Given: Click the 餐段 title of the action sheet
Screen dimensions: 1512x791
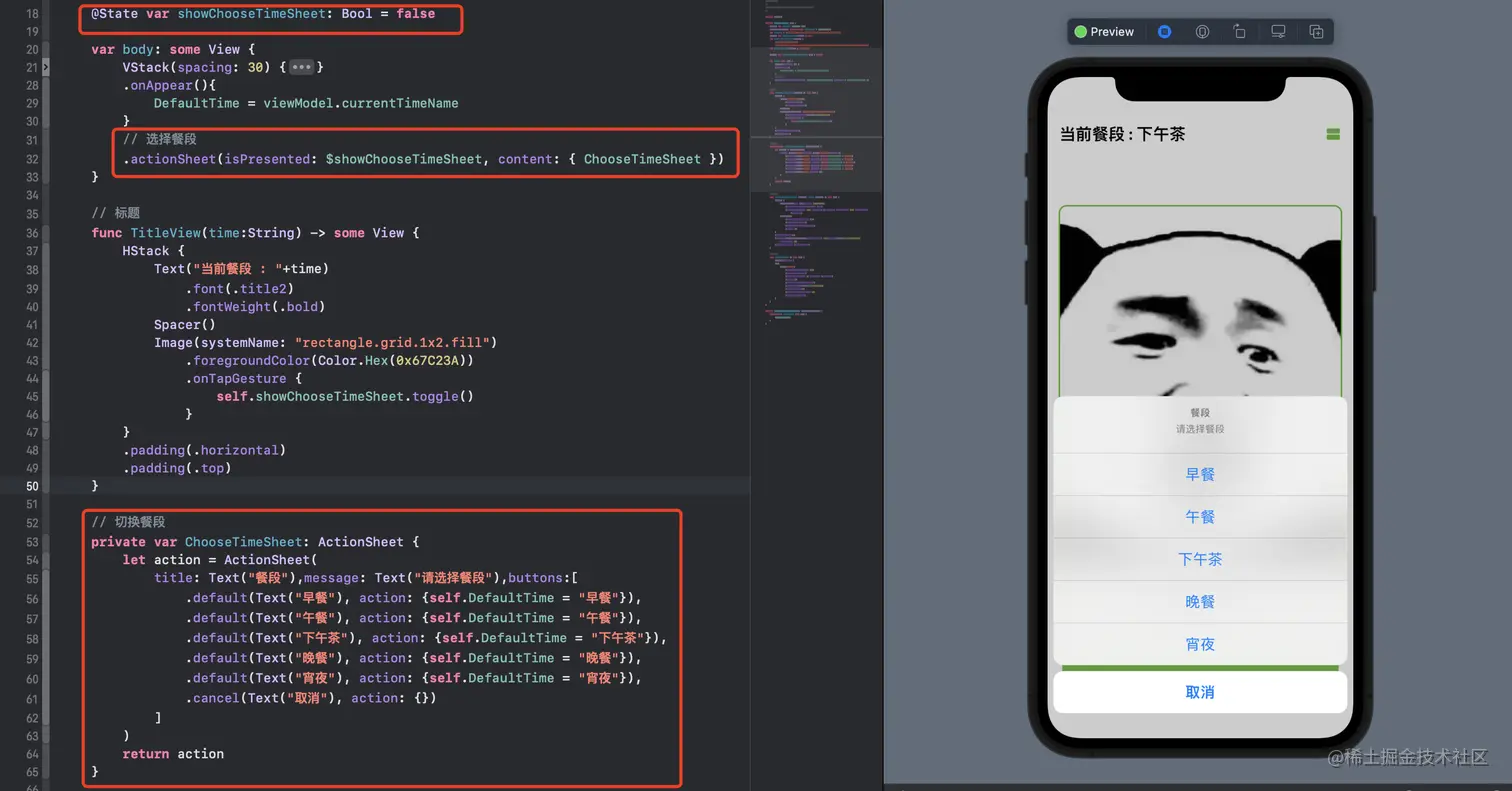Looking at the screenshot, I should [x=1200, y=412].
